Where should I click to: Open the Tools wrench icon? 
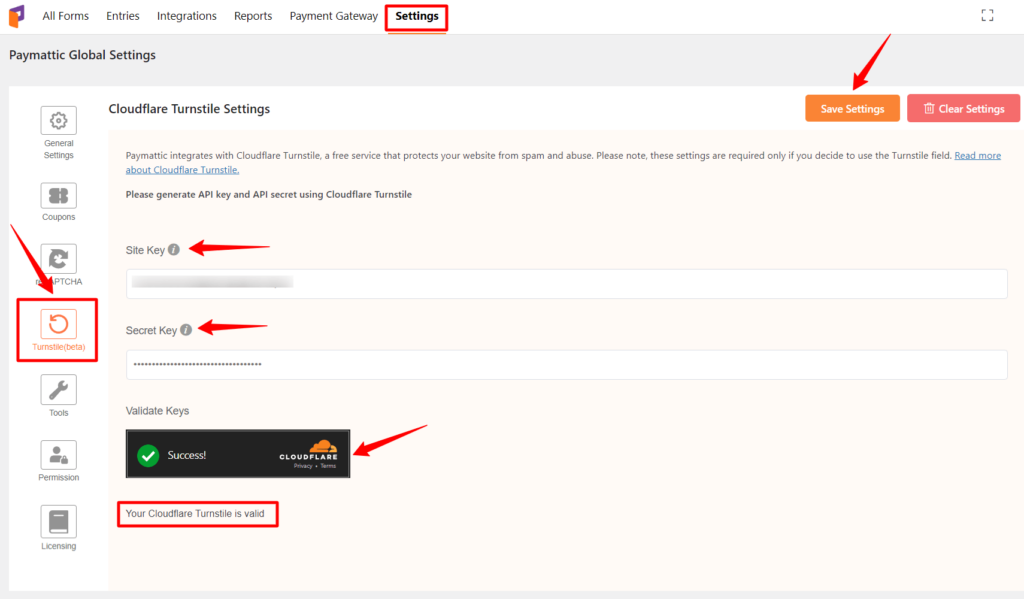[59, 389]
